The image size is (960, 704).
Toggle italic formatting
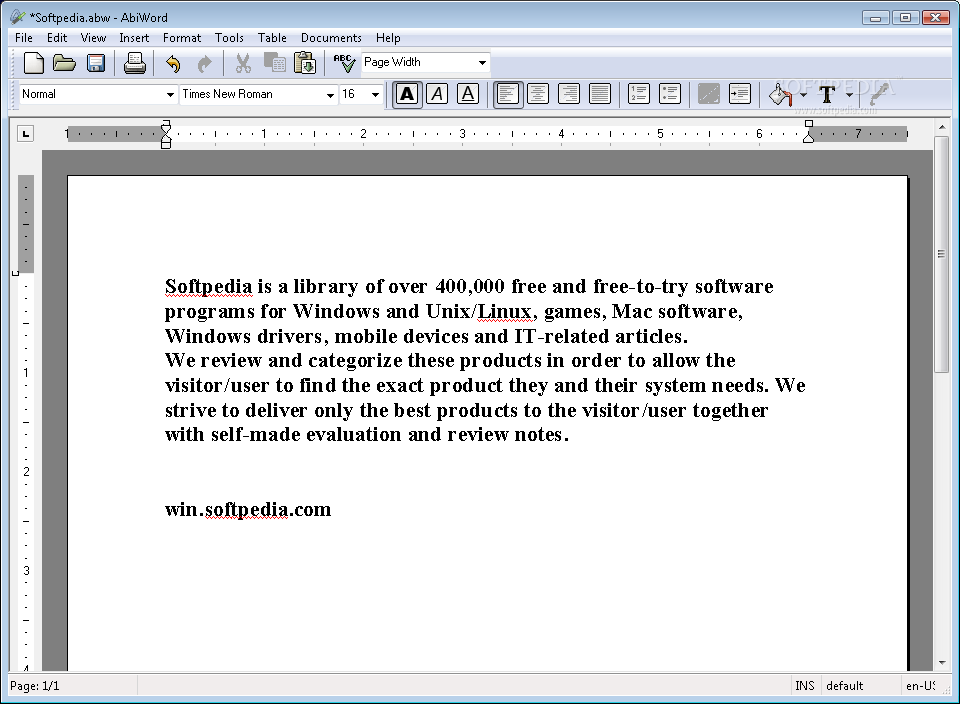[437, 94]
